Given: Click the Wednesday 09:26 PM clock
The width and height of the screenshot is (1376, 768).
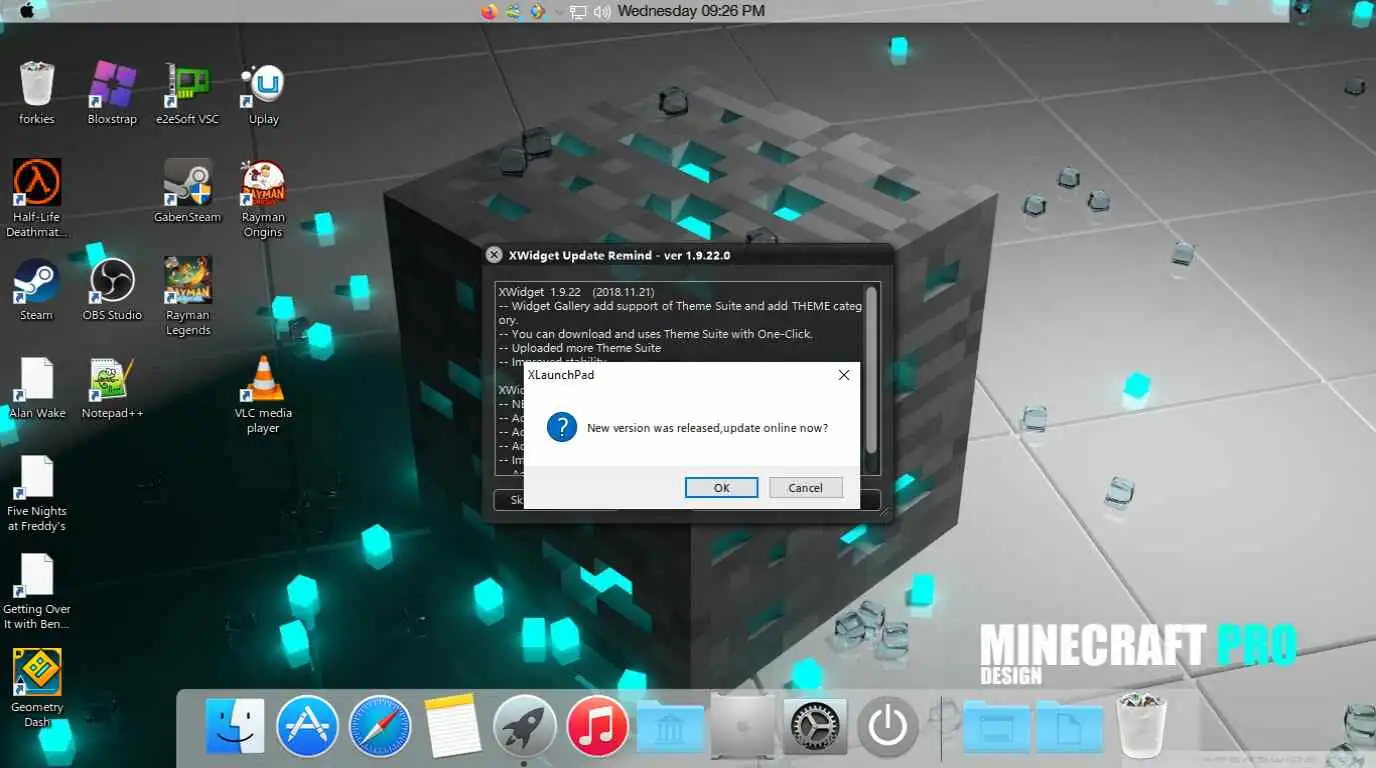Looking at the screenshot, I should pos(691,11).
